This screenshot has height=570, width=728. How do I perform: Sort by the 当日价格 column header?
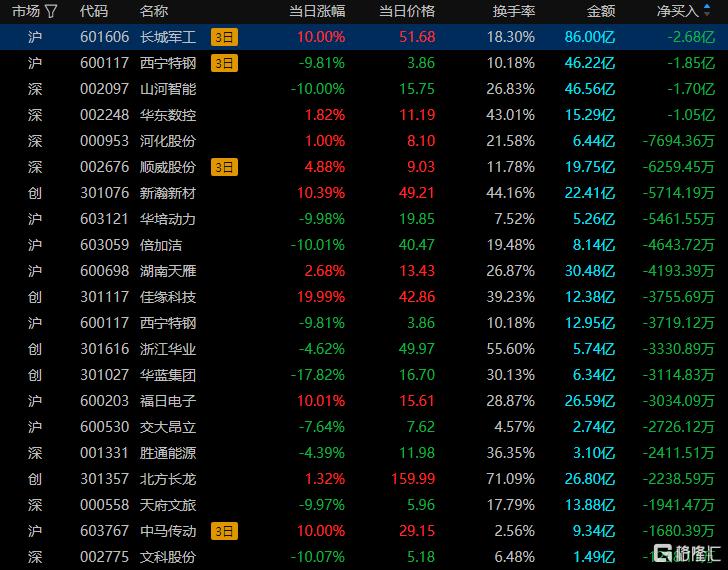click(x=407, y=11)
